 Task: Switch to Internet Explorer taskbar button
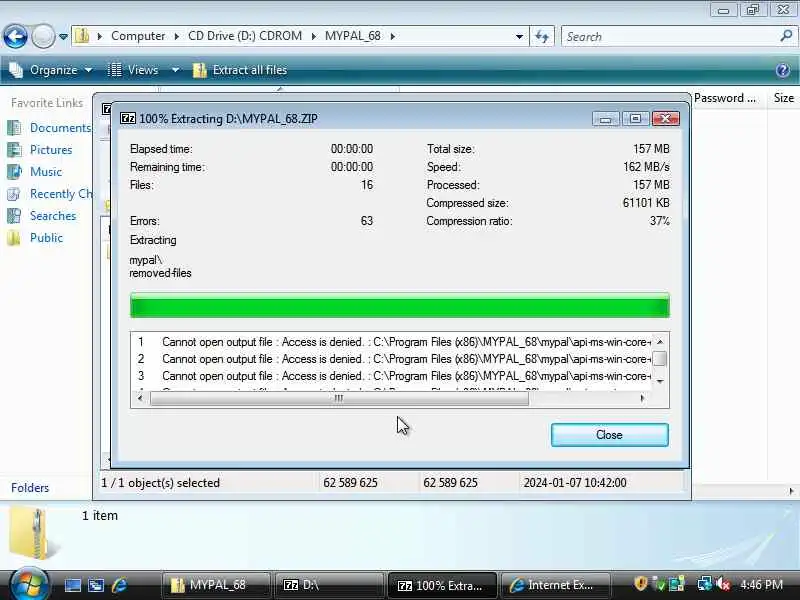pyautogui.click(x=555, y=585)
